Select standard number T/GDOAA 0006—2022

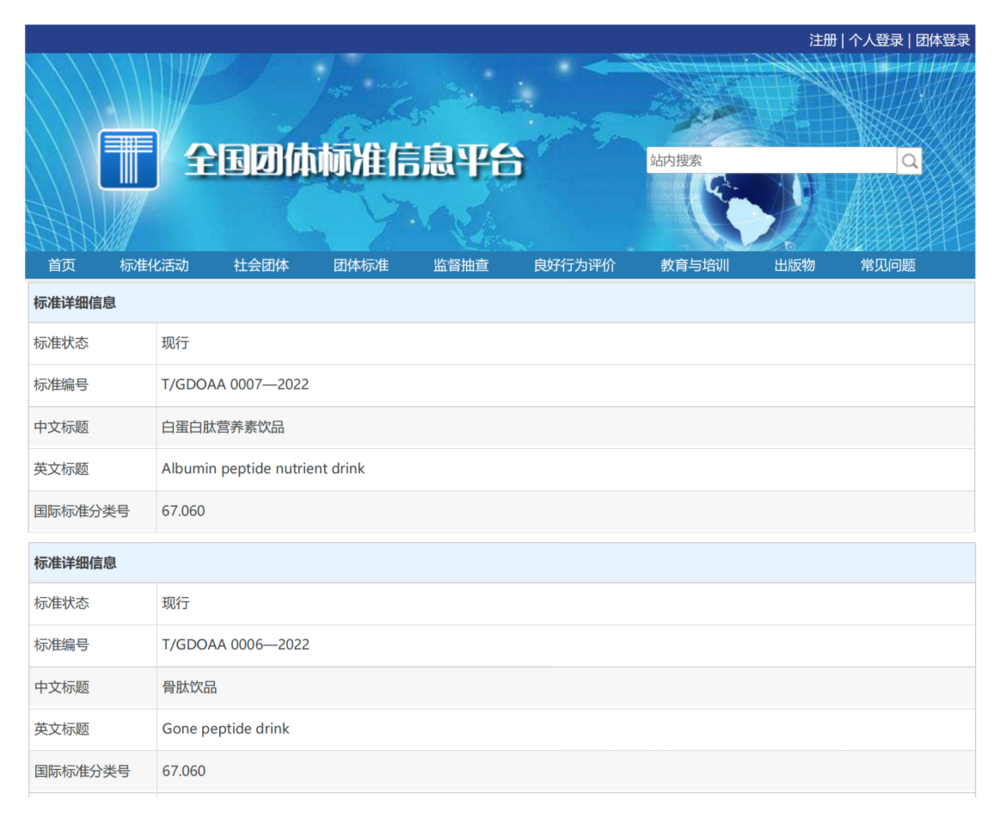[x=236, y=645]
